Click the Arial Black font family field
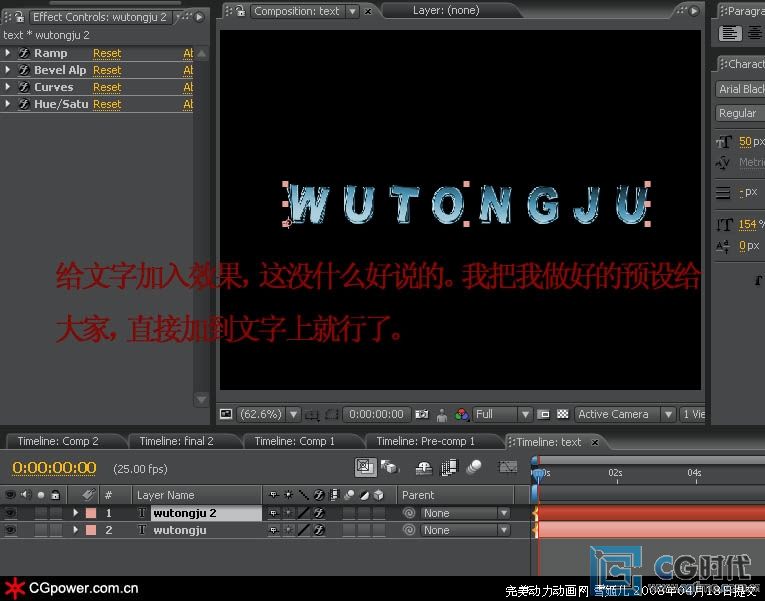 point(740,89)
